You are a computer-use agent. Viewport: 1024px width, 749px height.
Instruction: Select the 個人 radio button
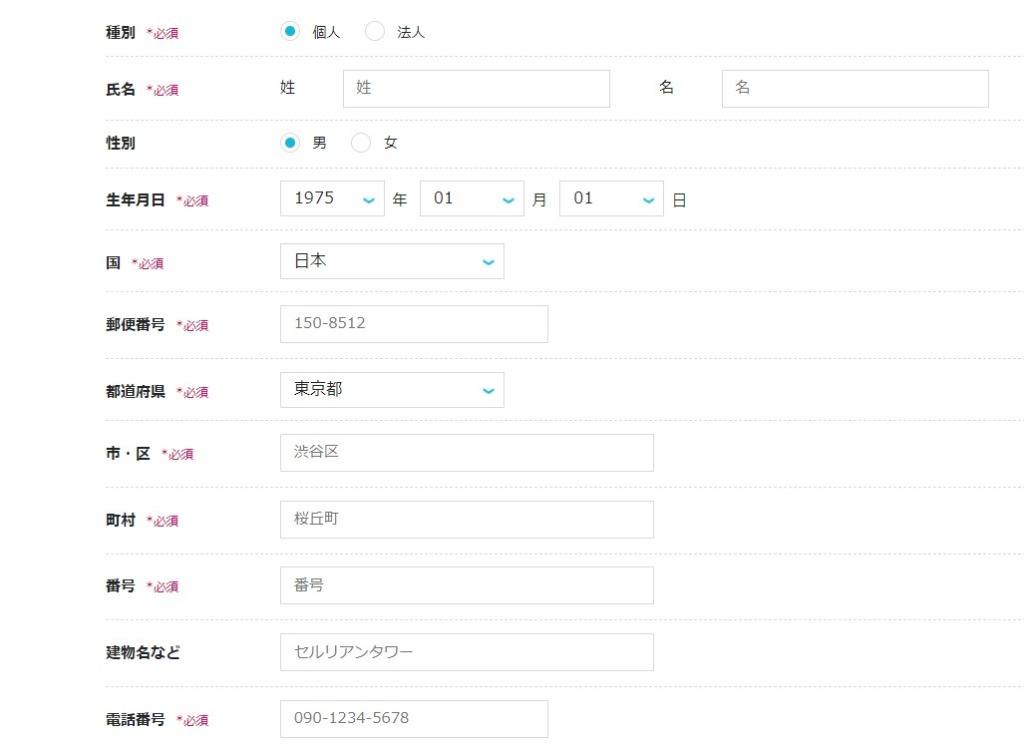tap(290, 31)
